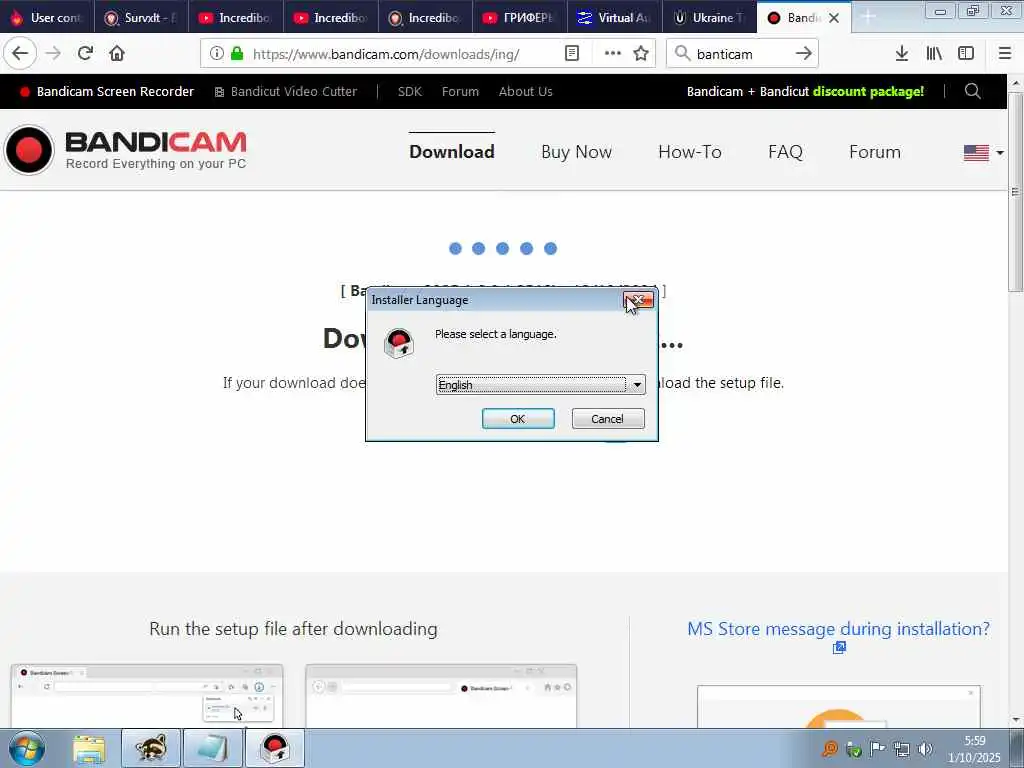Click the network tray icon
This screenshot has height=768, width=1024.
902,749
